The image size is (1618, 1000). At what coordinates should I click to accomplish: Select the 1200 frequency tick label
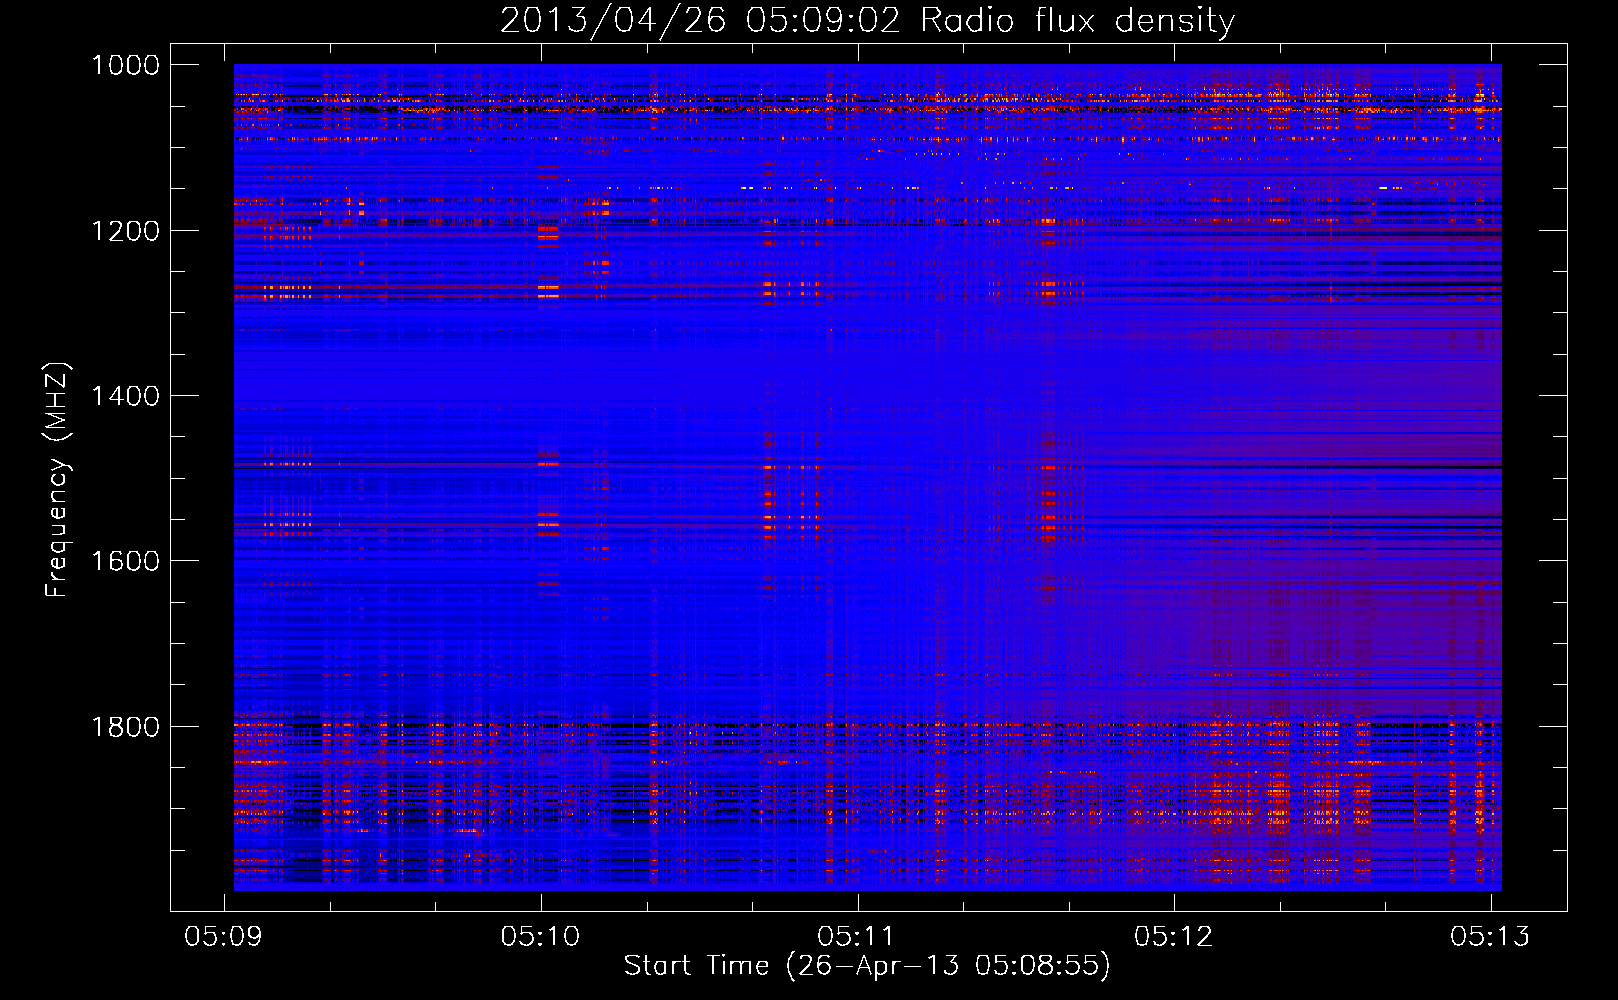click(125, 231)
